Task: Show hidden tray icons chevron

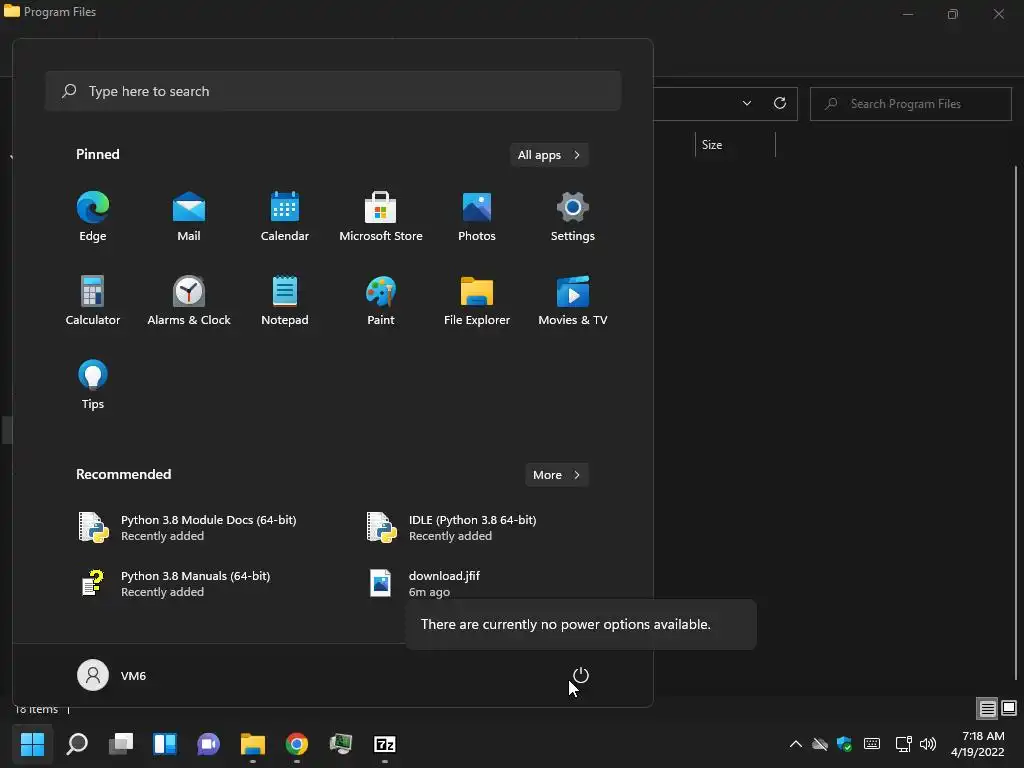Action: pyautogui.click(x=795, y=744)
